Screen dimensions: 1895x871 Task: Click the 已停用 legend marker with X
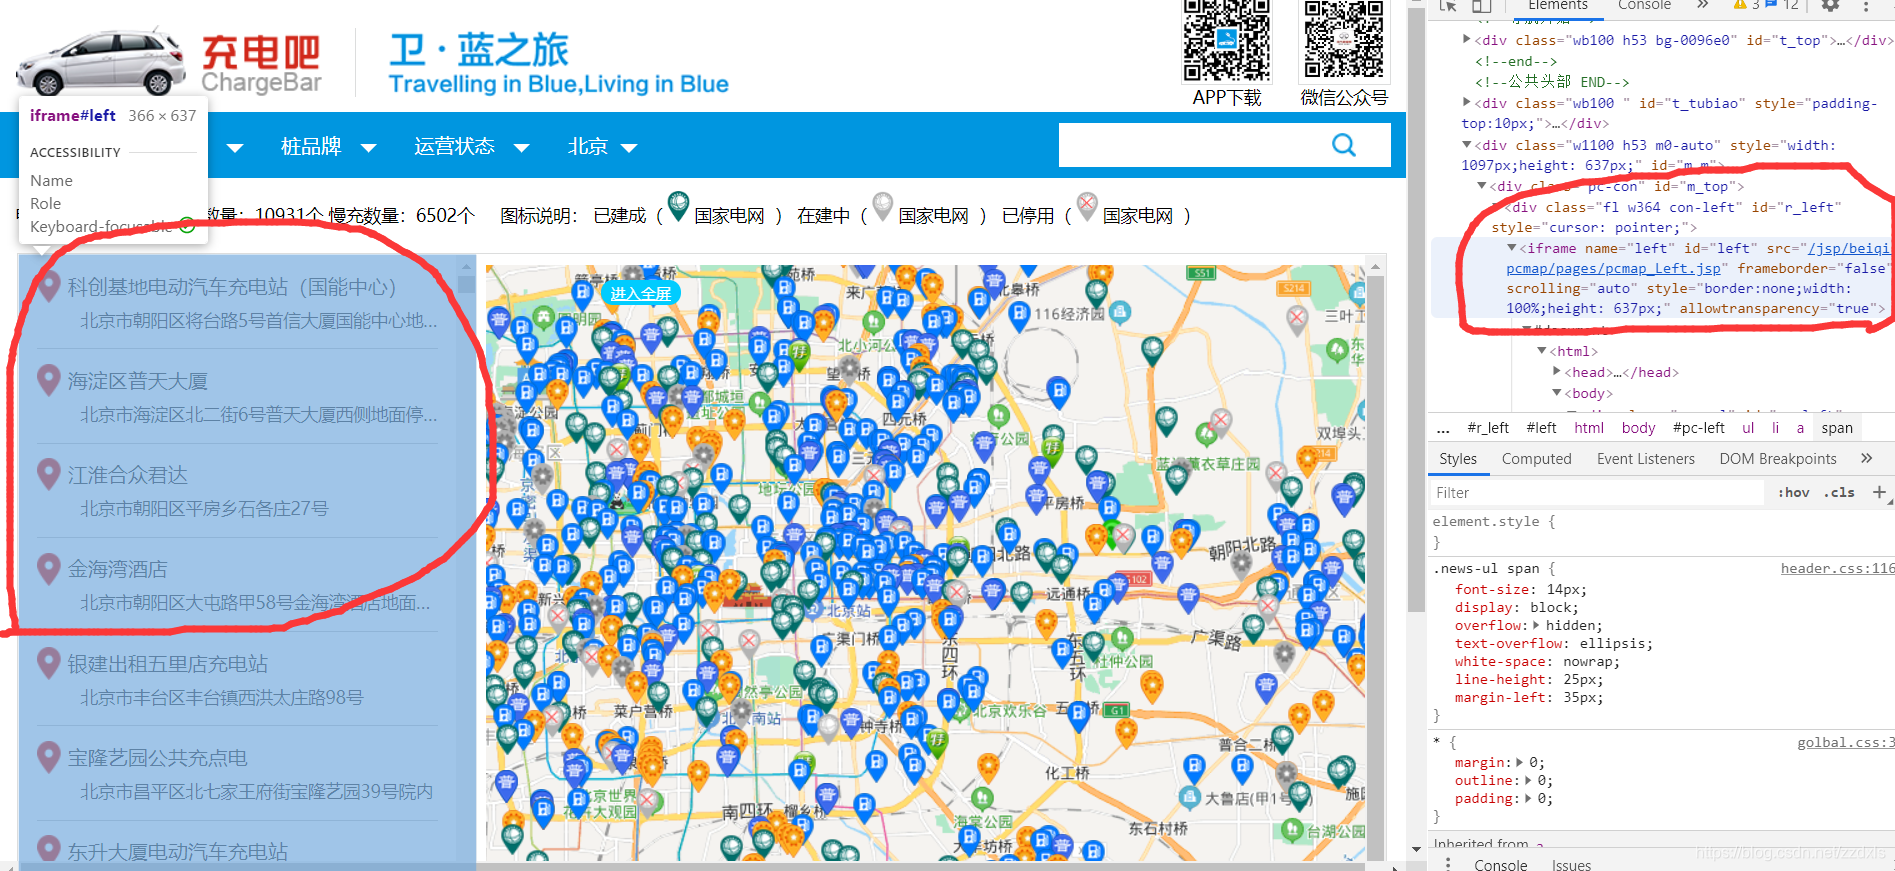pyautogui.click(x=1087, y=207)
